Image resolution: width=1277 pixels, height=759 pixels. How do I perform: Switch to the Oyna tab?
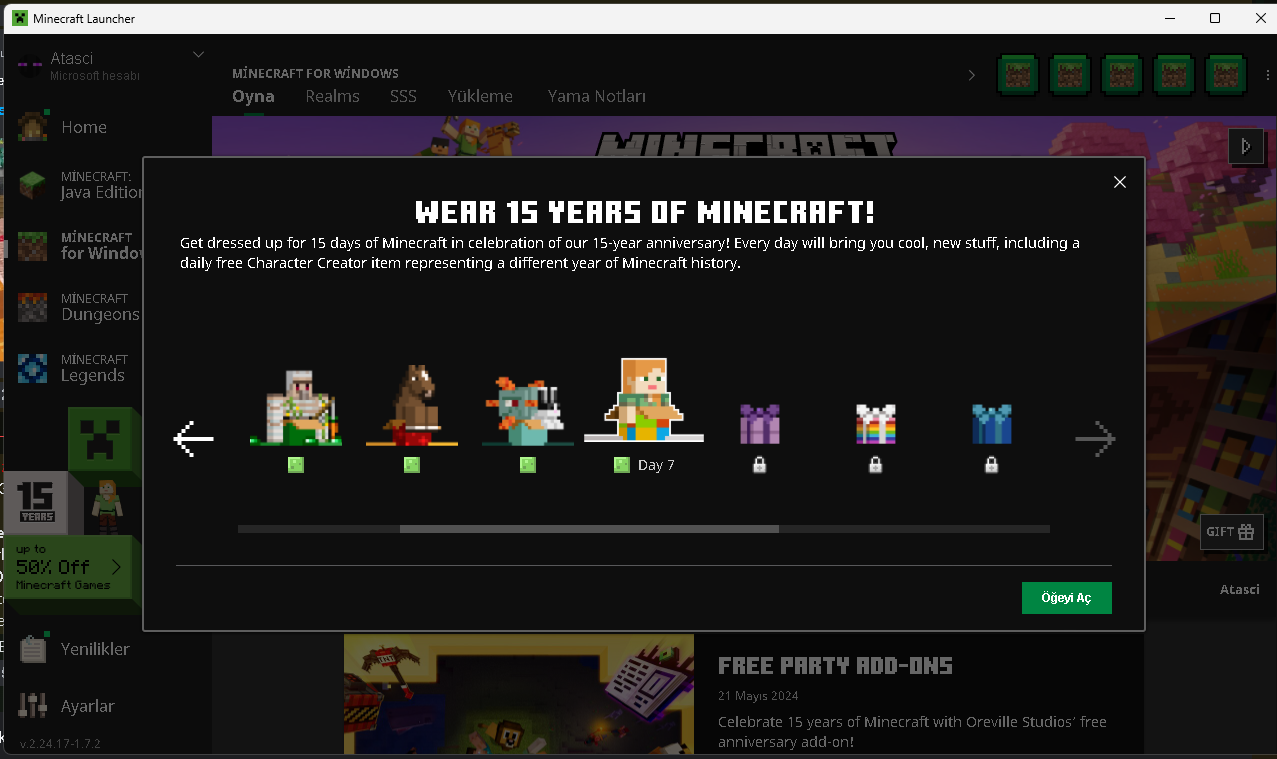click(x=253, y=97)
